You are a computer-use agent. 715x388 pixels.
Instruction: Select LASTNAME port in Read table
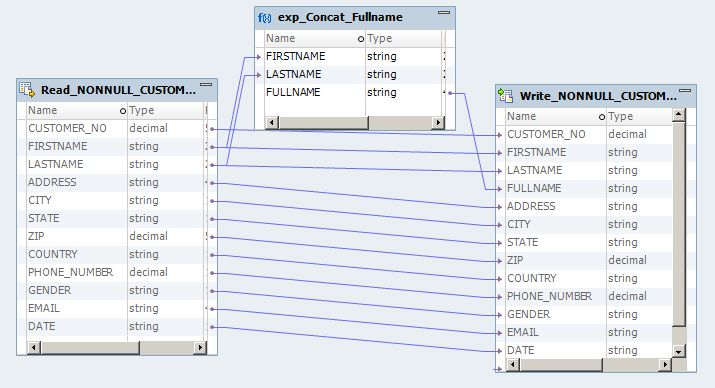coord(56,164)
